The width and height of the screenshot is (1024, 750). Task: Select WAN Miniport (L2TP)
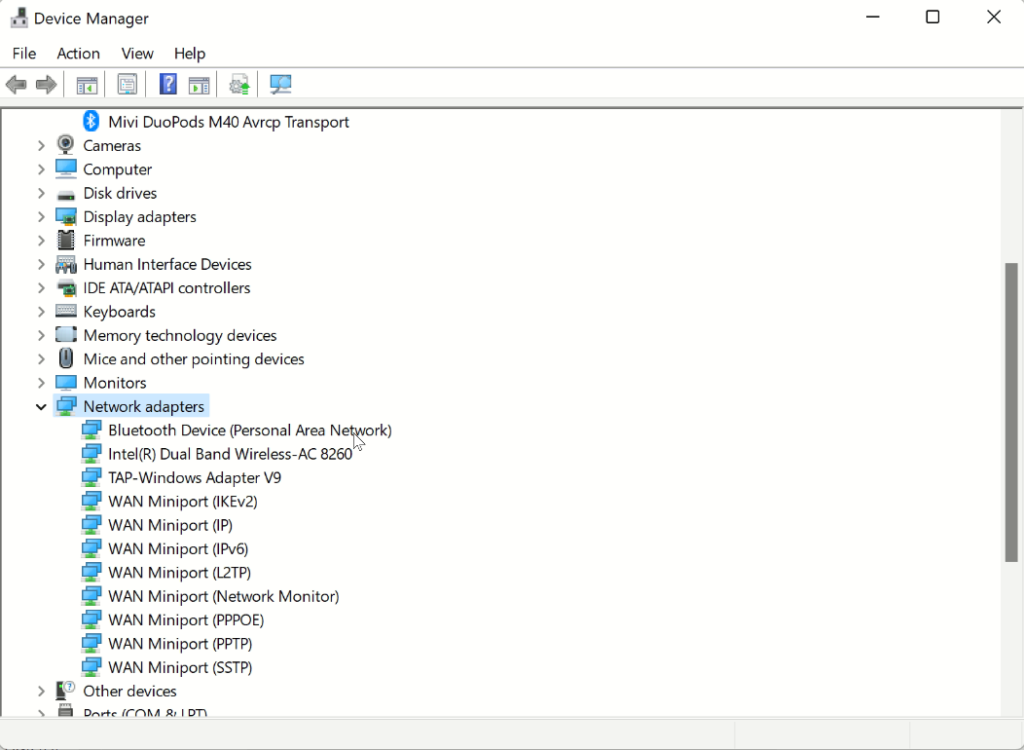coord(180,572)
